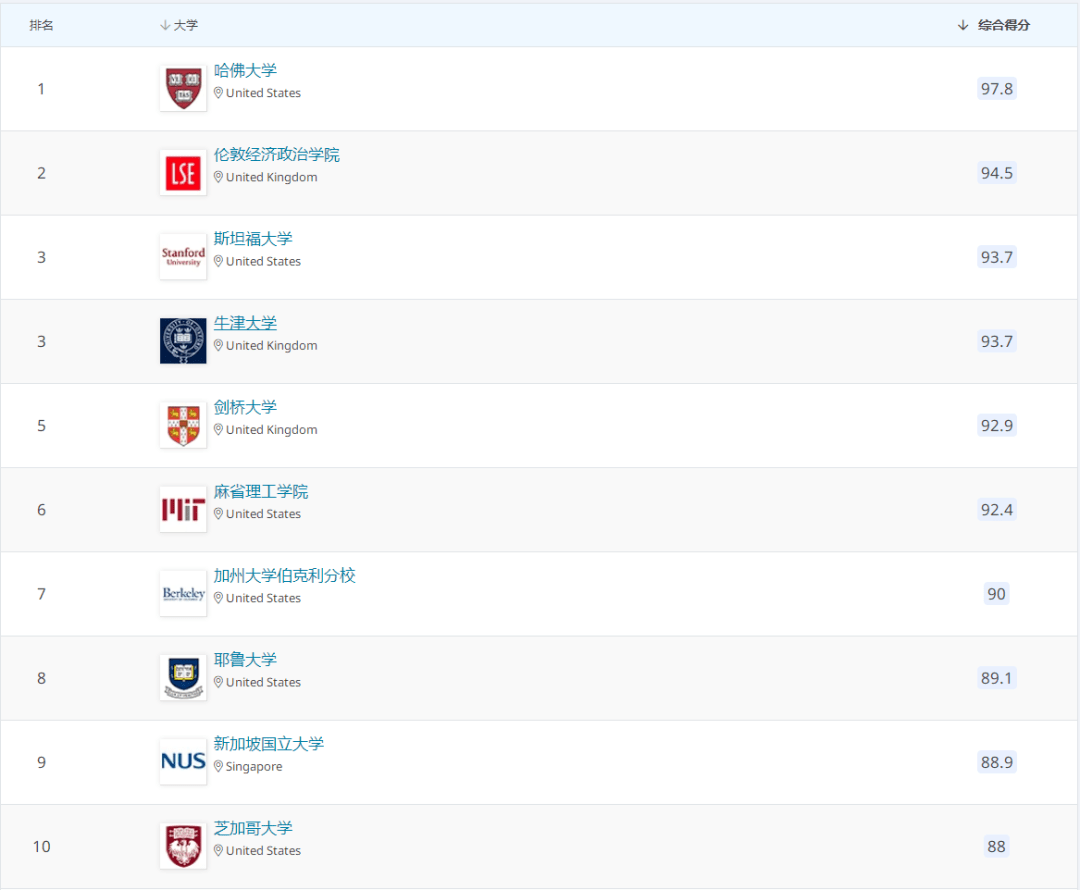Screen dimensions: 1080x890
Task: Select score 92.9
Action: 997,425
